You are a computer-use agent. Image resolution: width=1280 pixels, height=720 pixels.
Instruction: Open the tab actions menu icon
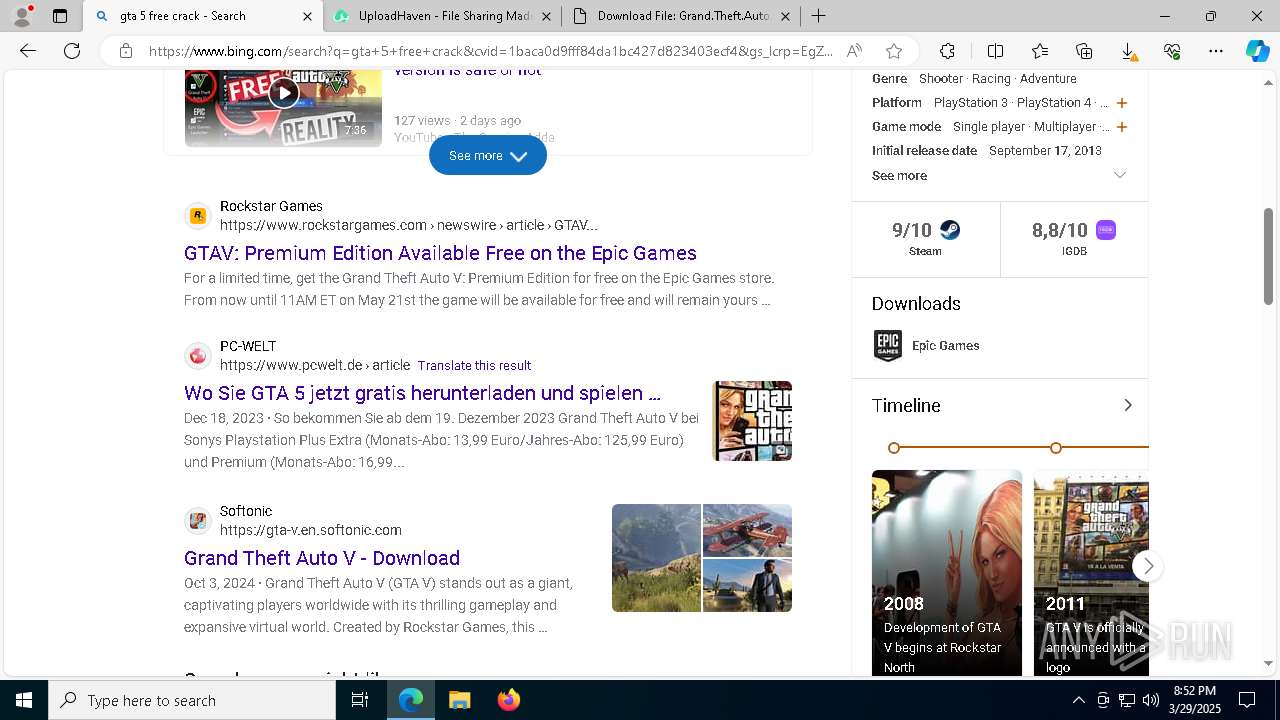pyautogui.click(x=60, y=16)
